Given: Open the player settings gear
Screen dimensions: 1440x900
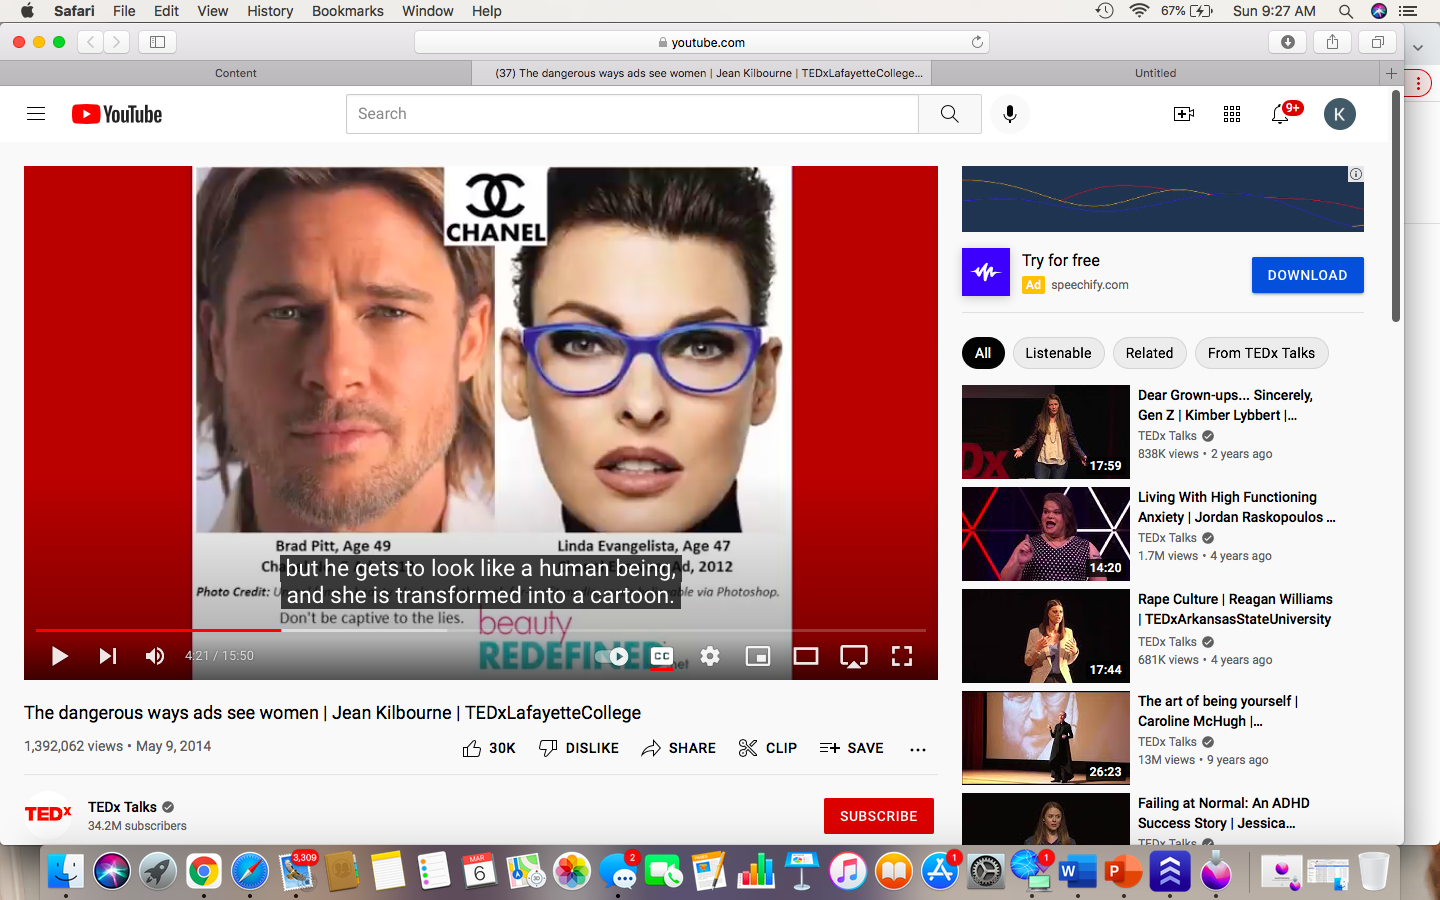Looking at the screenshot, I should click(x=710, y=656).
